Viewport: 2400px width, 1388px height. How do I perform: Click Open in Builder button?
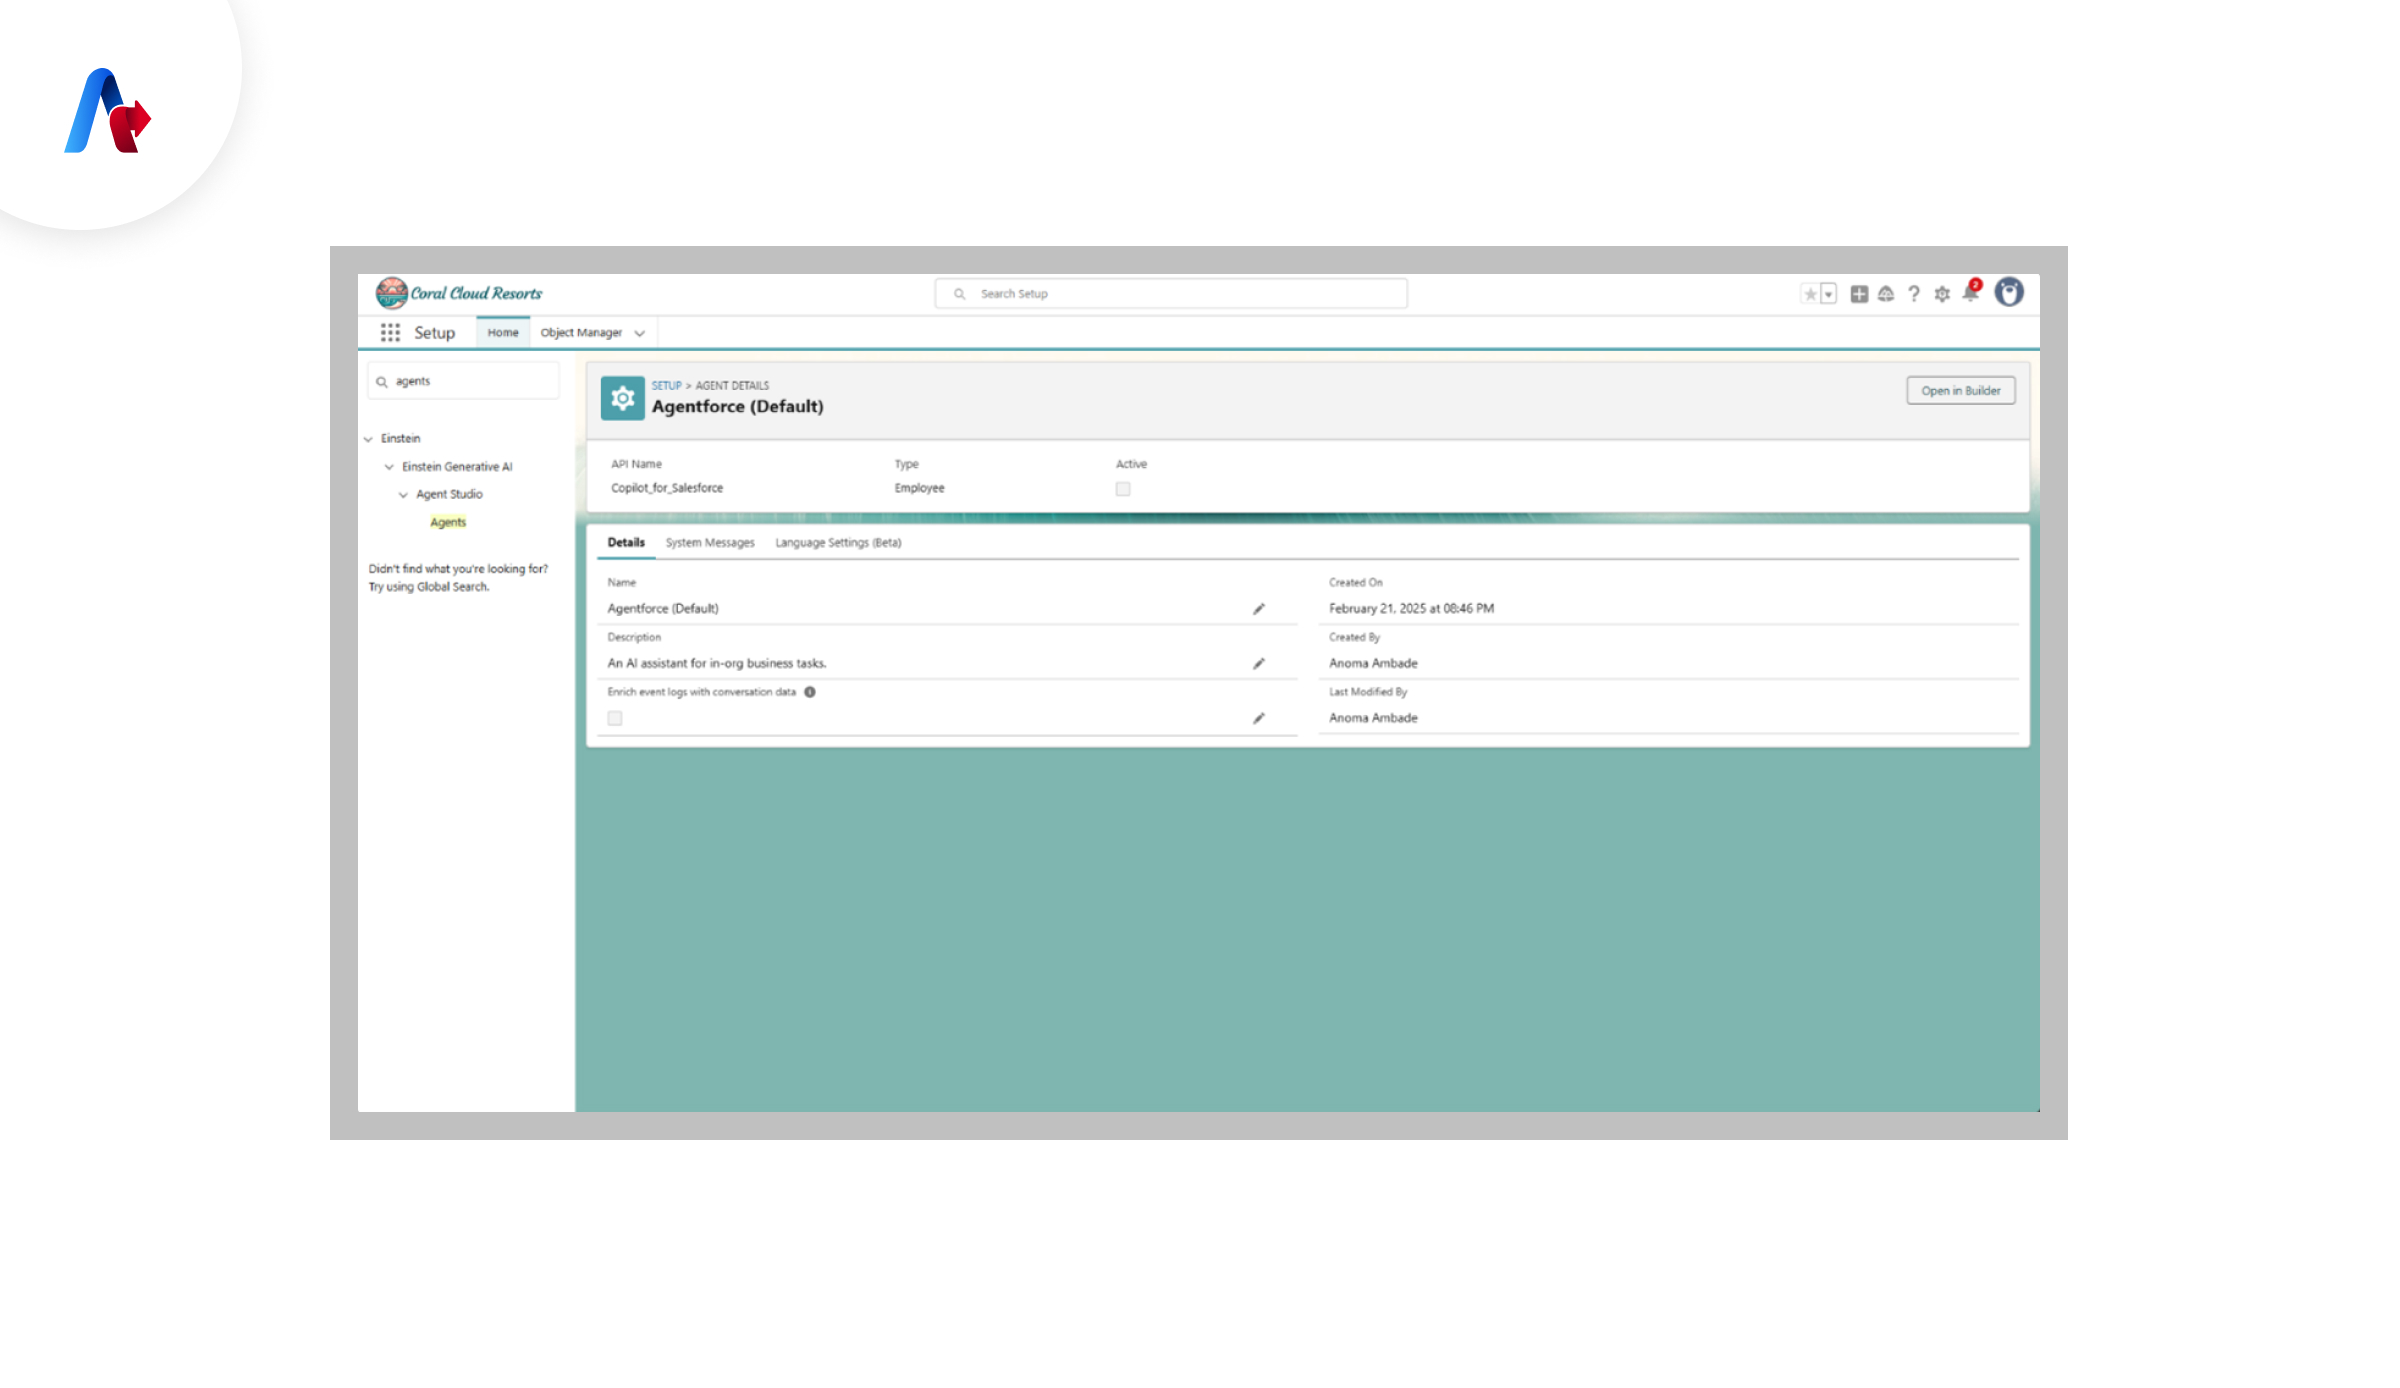click(1960, 391)
